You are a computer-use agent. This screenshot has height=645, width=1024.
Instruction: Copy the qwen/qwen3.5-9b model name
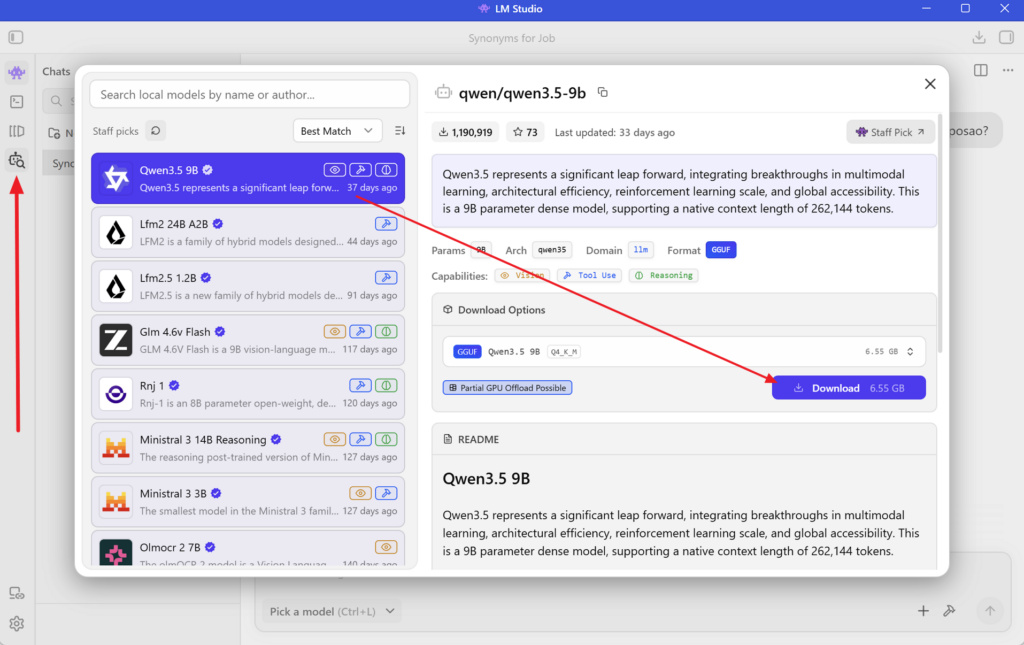coord(602,92)
